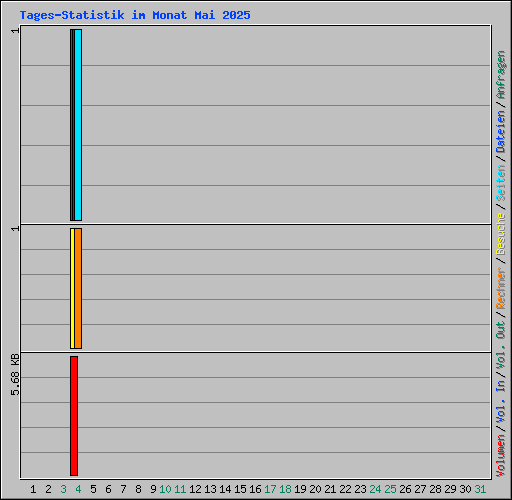Click the 'Dateien' legend label
Image resolution: width=512 pixels, height=500 pixels.
(501, 131)
